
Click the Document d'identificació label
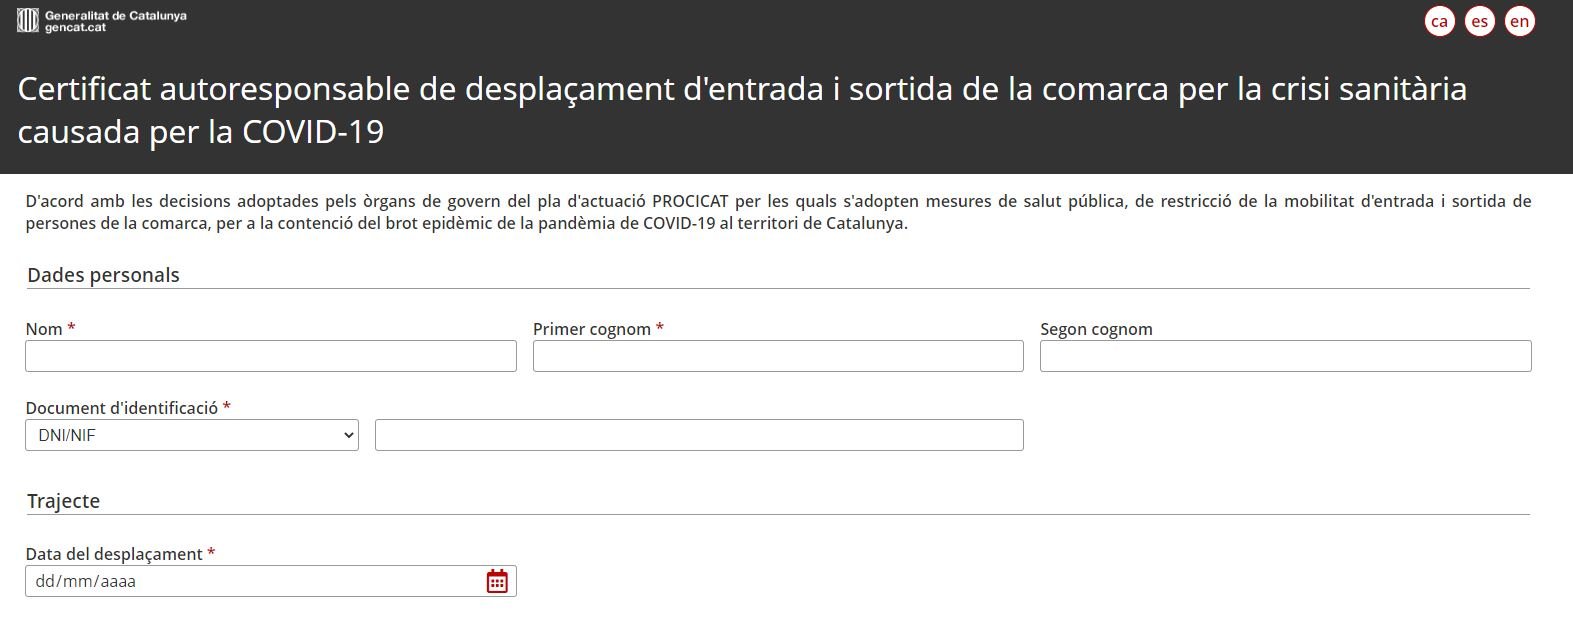[122, 408]
